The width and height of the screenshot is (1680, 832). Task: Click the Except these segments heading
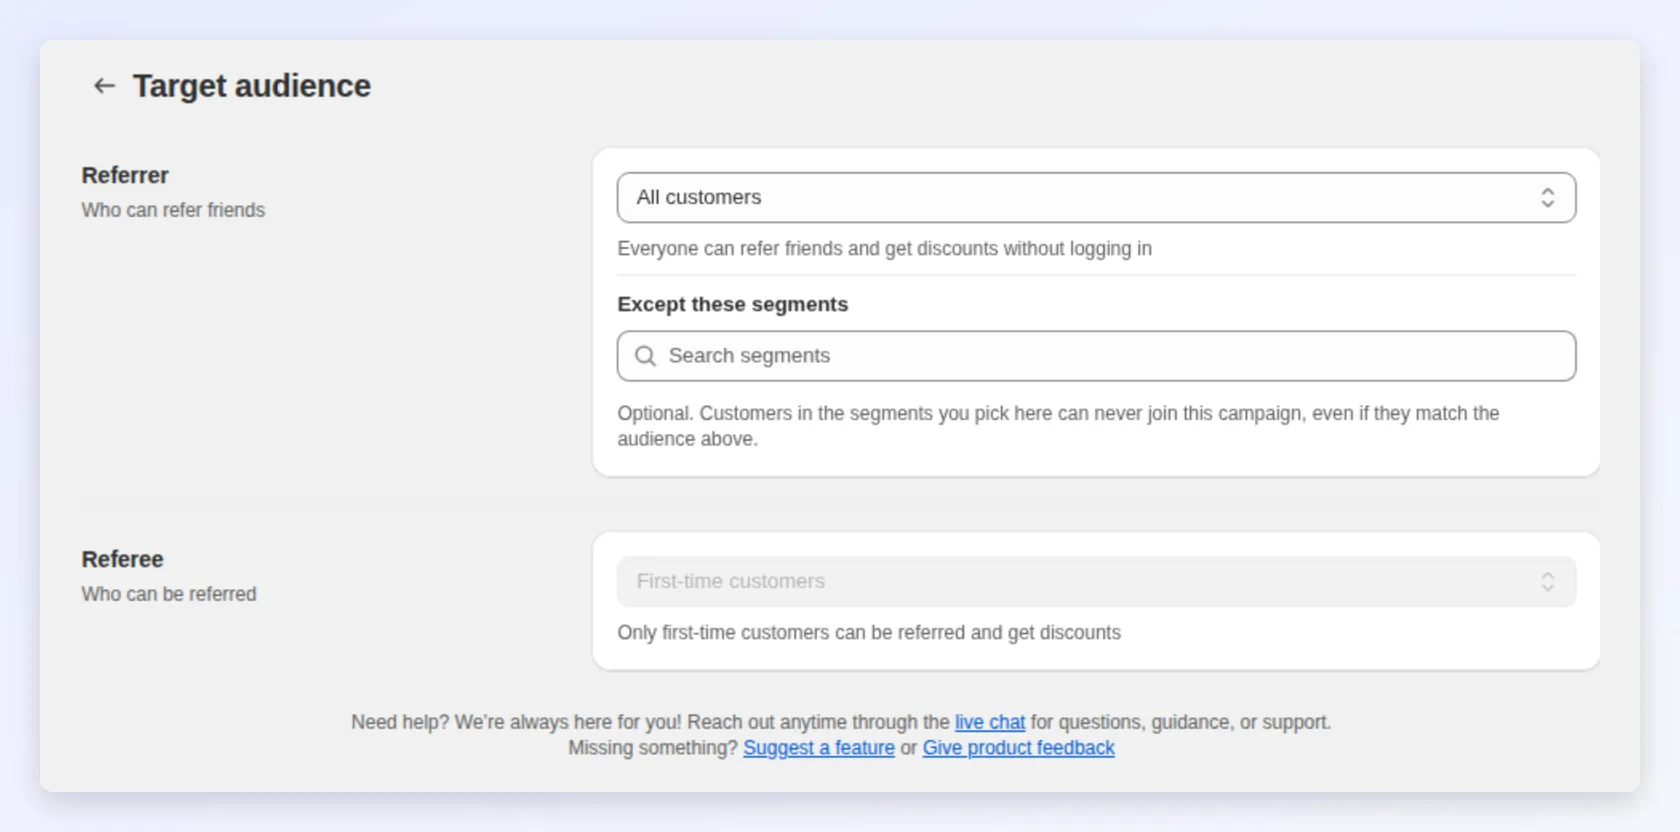(733, 304)
